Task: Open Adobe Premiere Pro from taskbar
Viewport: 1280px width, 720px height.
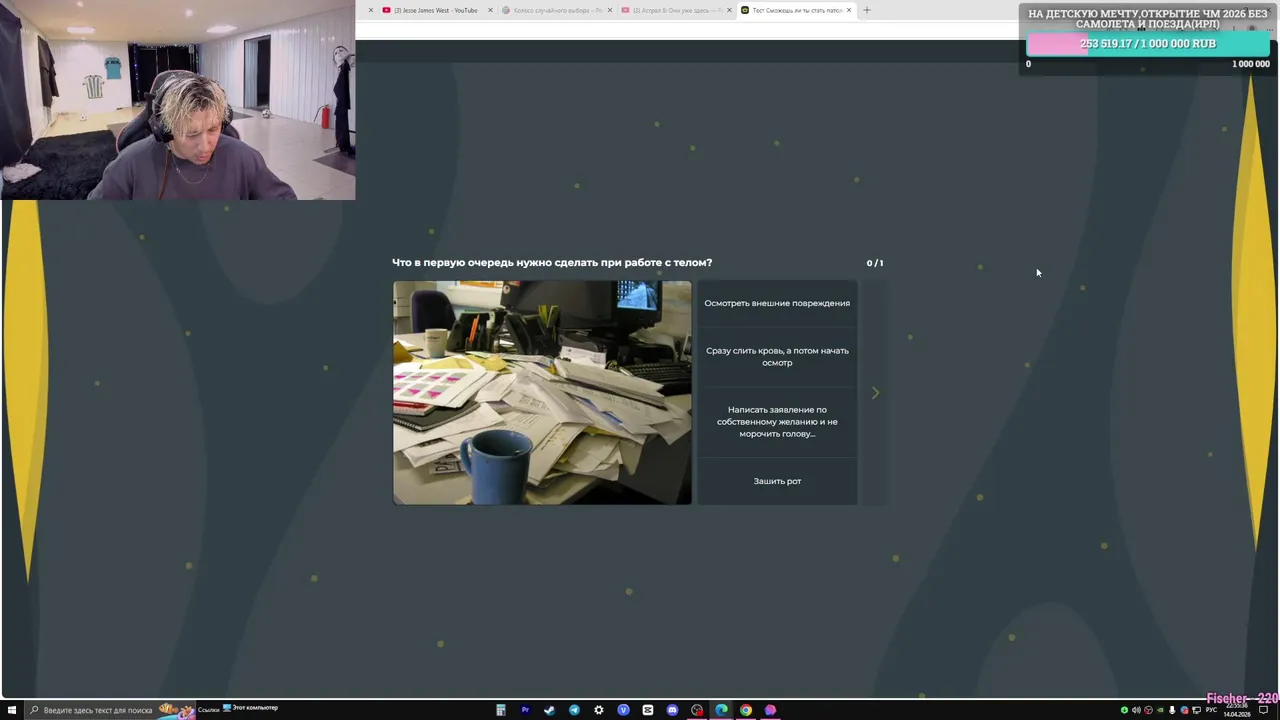Action: (525, 710)
